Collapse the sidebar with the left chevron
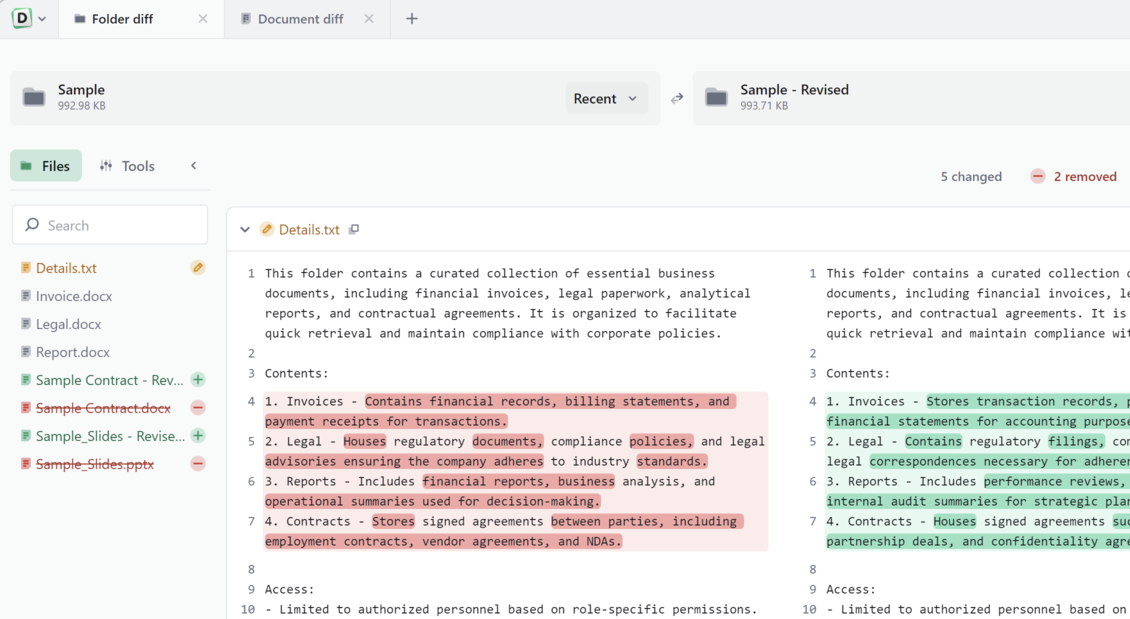Image resolution: width=1130 pixels, height=619 pixels. click(194, 166)
